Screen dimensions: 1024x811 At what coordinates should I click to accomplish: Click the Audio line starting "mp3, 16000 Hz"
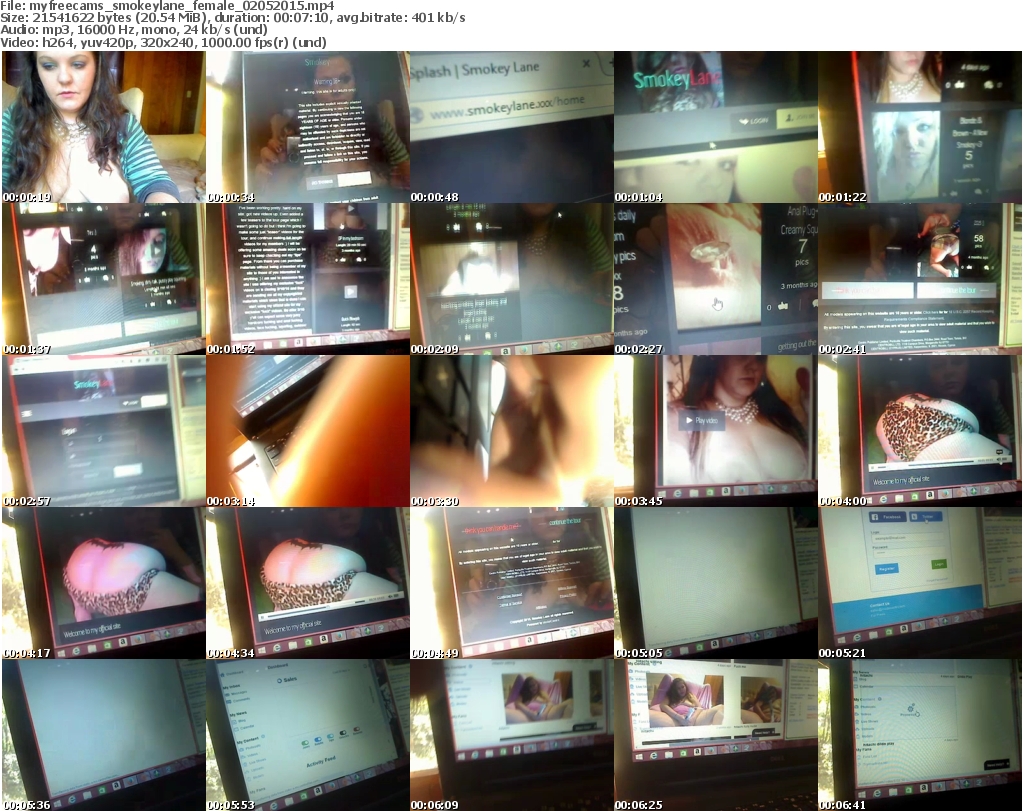coord(153,30)
